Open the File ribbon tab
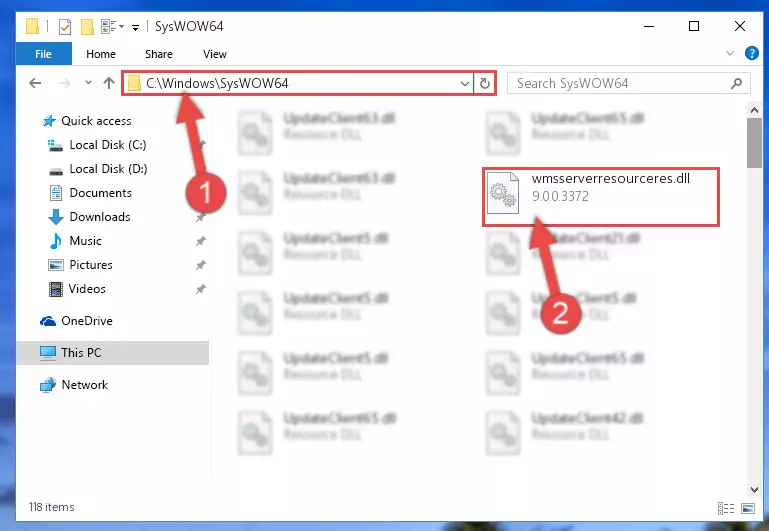Screen dimensions: 769x531 click(44, 54)
